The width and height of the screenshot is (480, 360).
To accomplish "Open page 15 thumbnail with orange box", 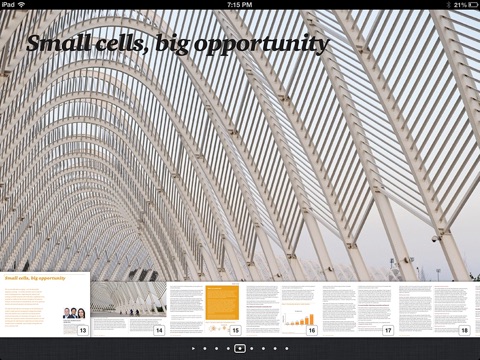I will (205, 309).
